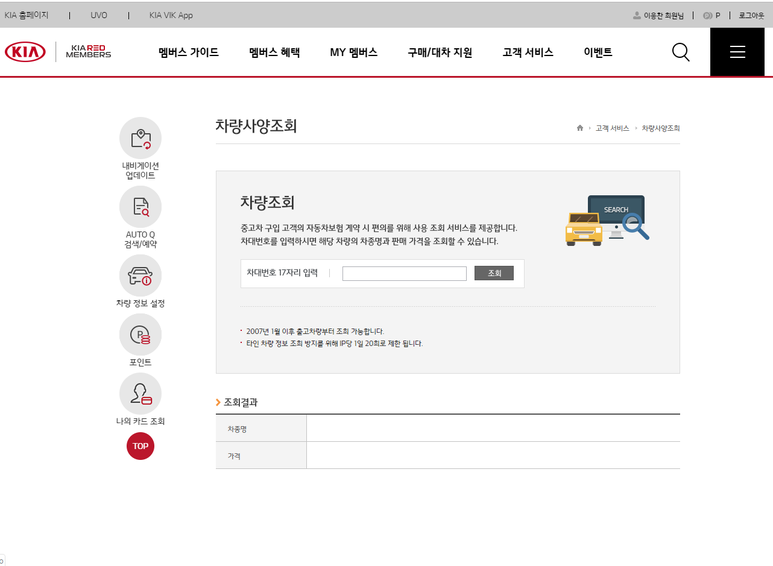Click the KIA 홈페이지 link
The height and width of the screenshot is (566, 773).
tap(27, 15)
